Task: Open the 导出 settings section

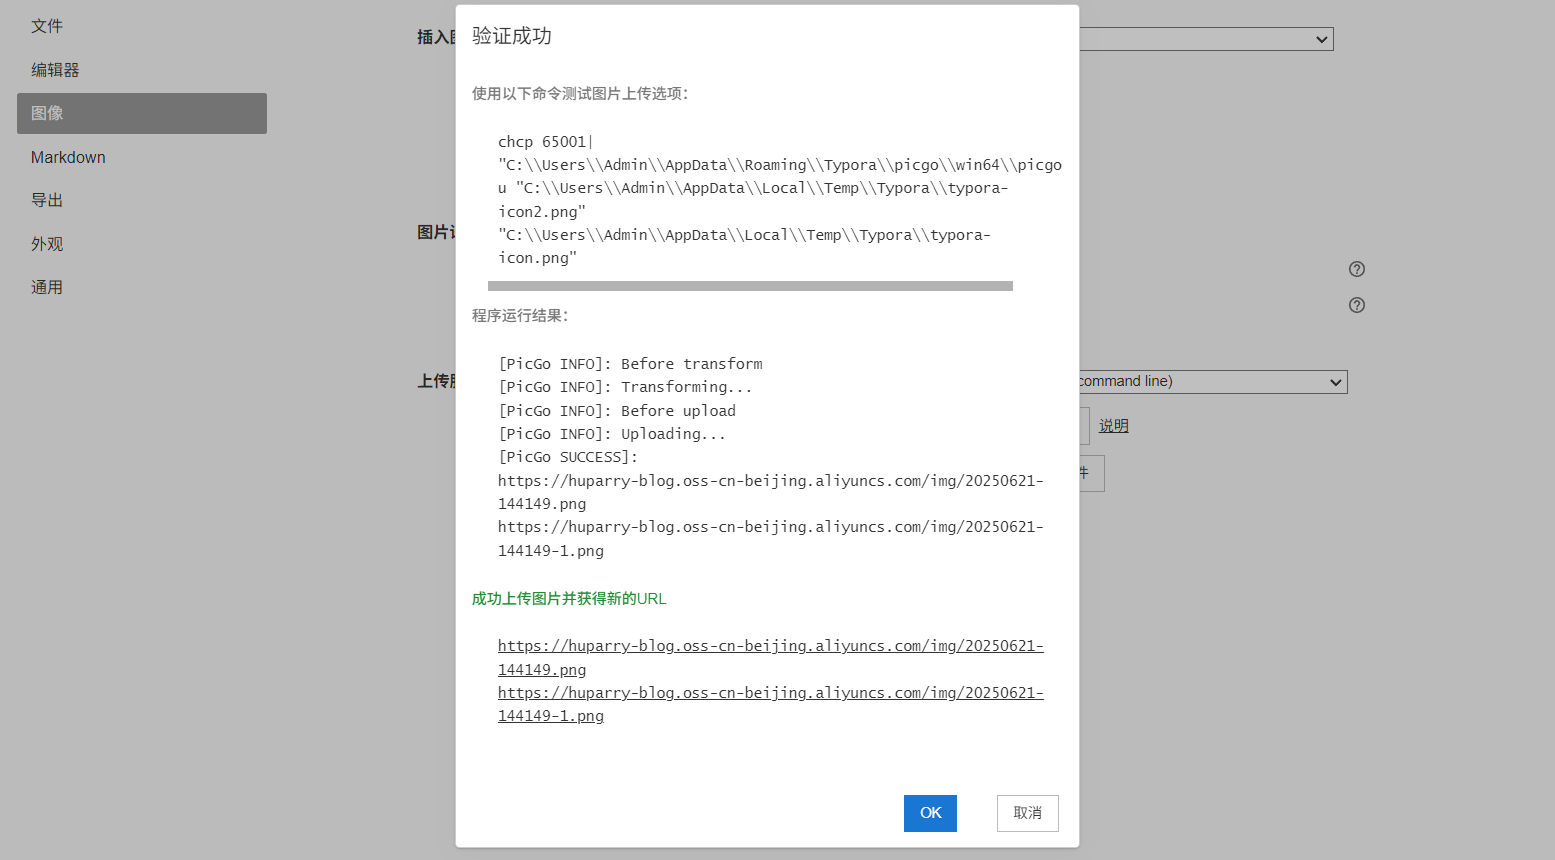Action: point(47,200)
